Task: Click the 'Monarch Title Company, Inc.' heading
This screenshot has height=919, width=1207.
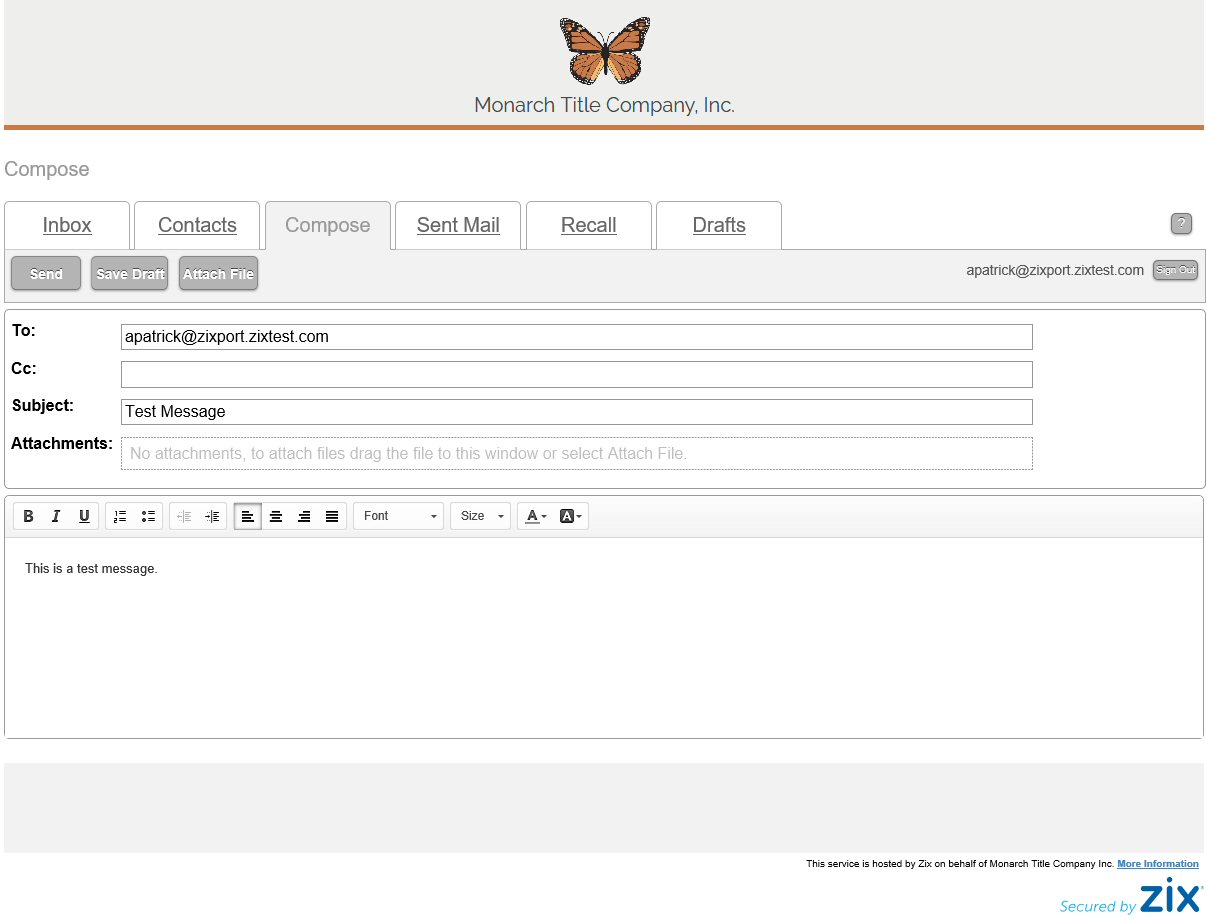Action: tap(604, 105)
